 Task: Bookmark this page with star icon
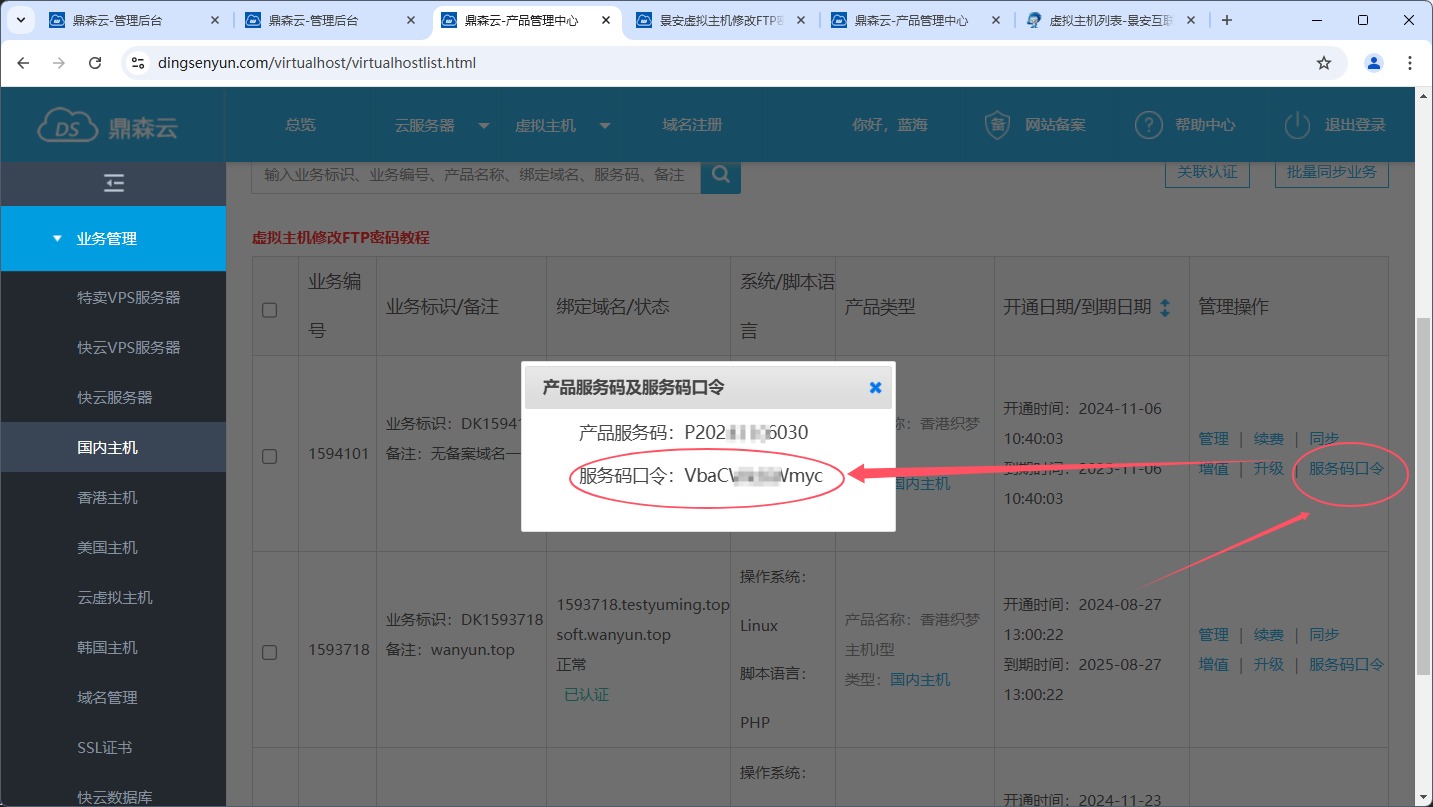click(x=1324, y=63)
